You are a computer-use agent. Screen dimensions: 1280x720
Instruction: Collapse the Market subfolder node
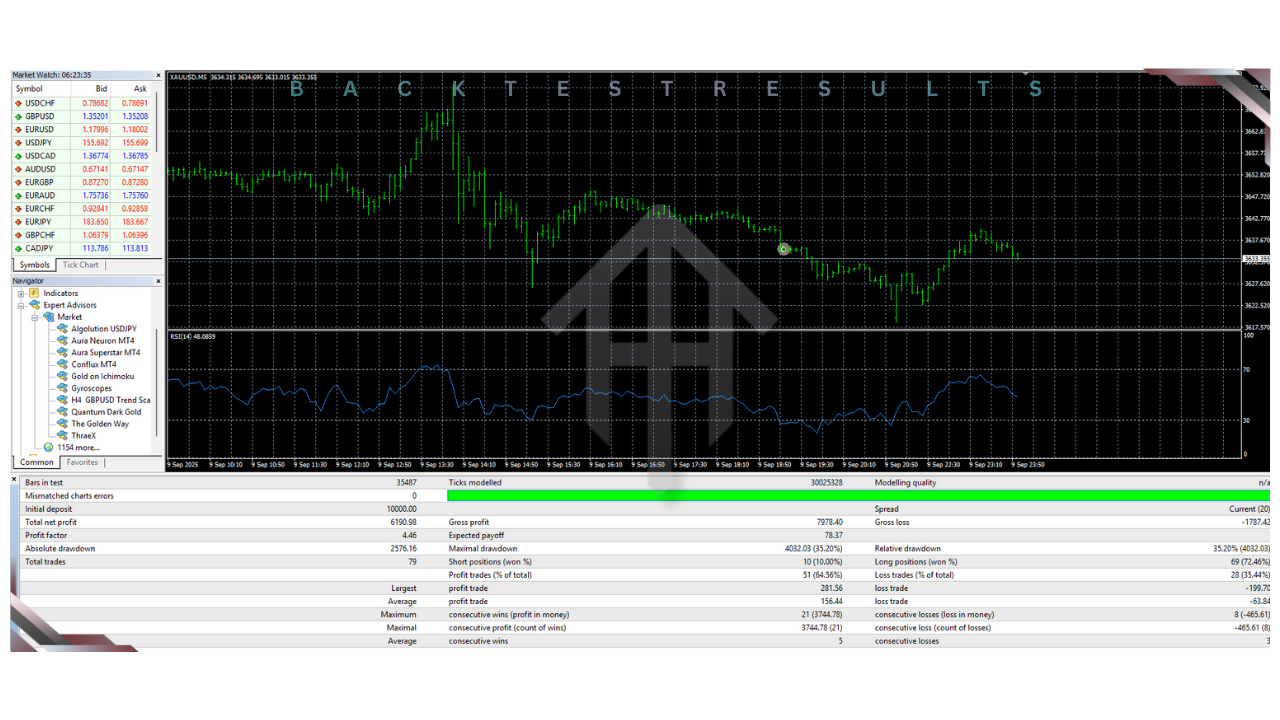35,318
